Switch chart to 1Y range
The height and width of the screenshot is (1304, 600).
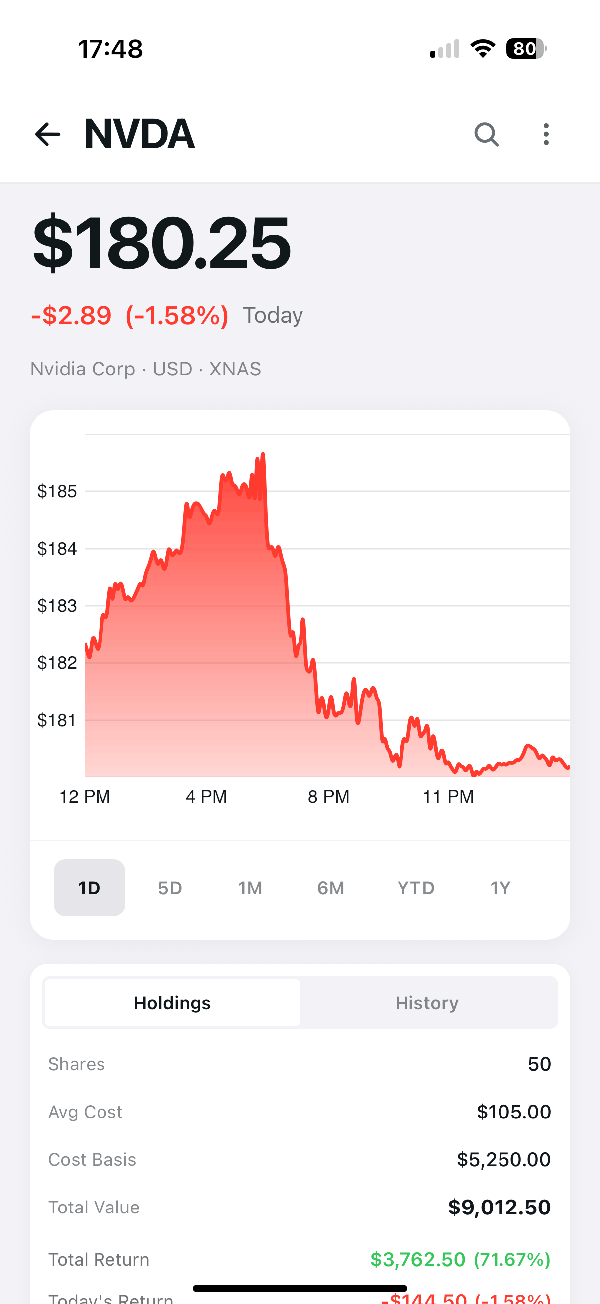500,887
